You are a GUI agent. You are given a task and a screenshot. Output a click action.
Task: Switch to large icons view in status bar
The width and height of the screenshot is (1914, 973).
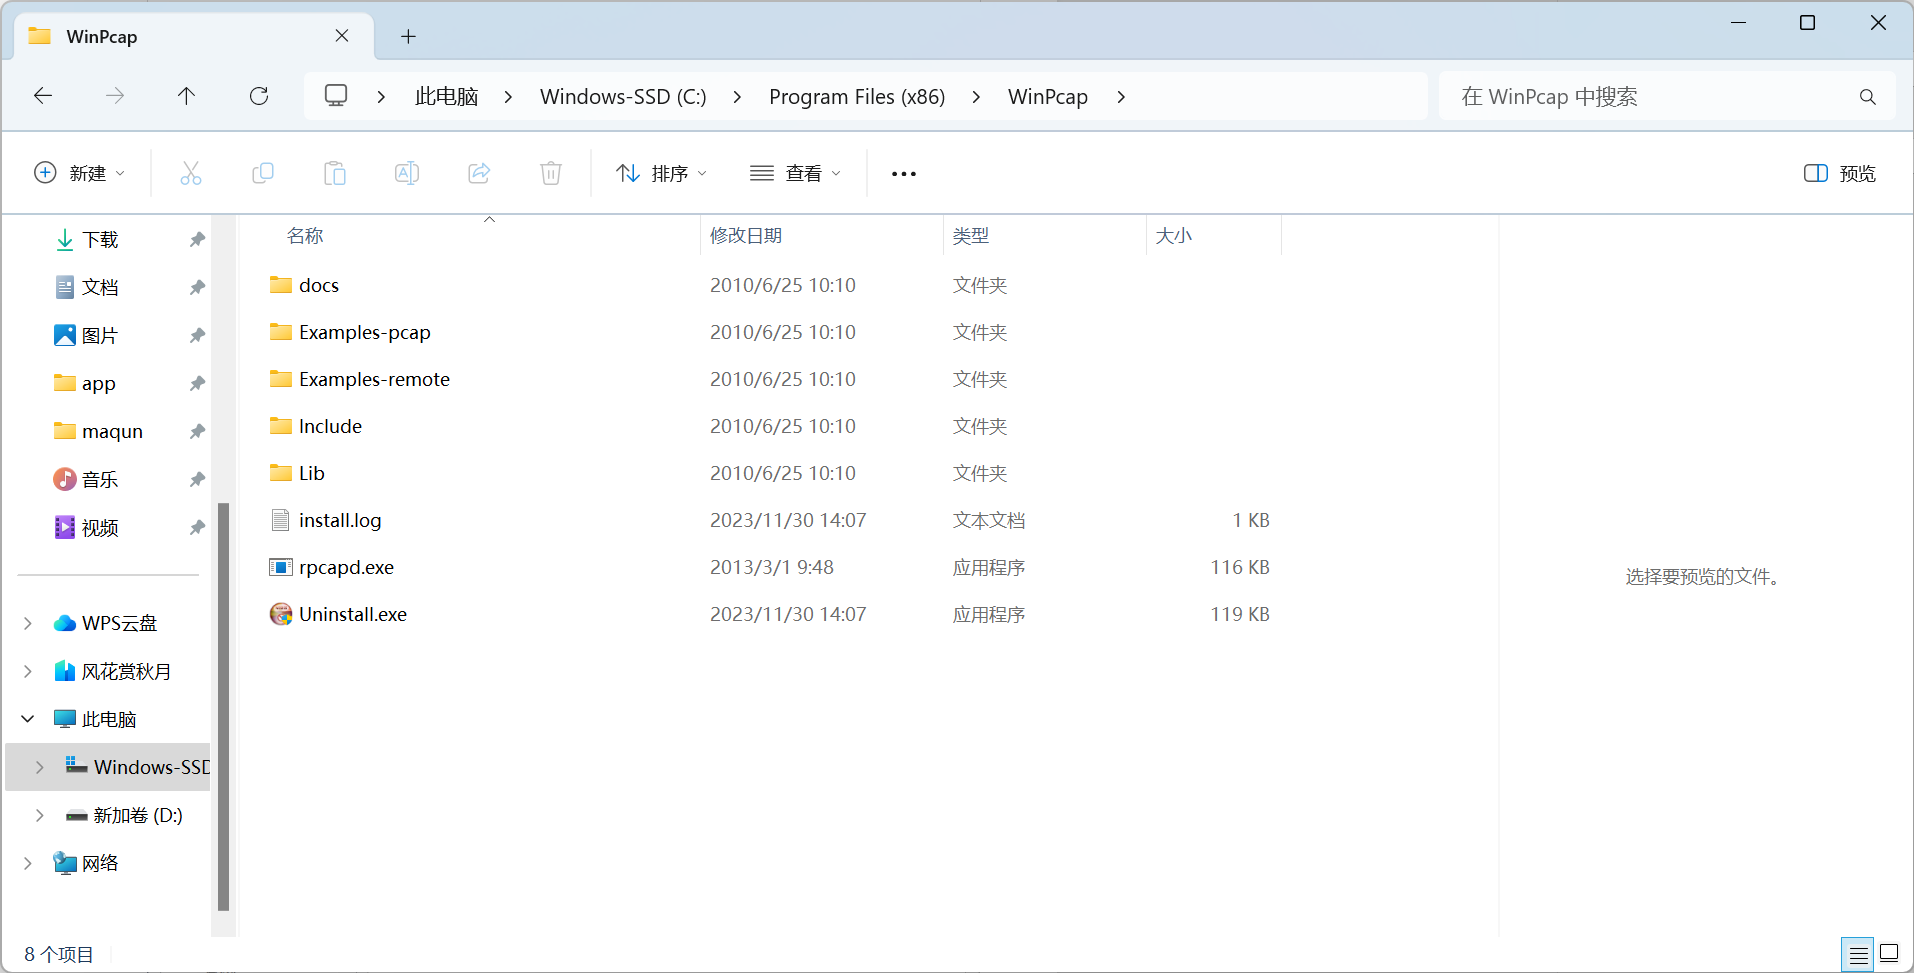click(x=1889, y=954)
